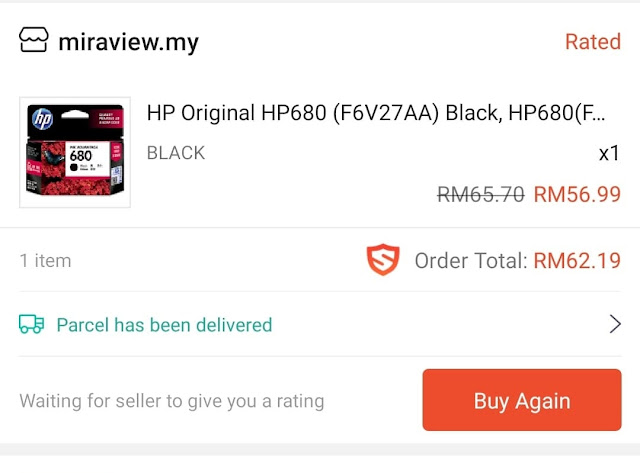The height and width of the screenshot is (473, 640).
Task: Expand delivery details with chevron arrow
Action: pos(615,324)
